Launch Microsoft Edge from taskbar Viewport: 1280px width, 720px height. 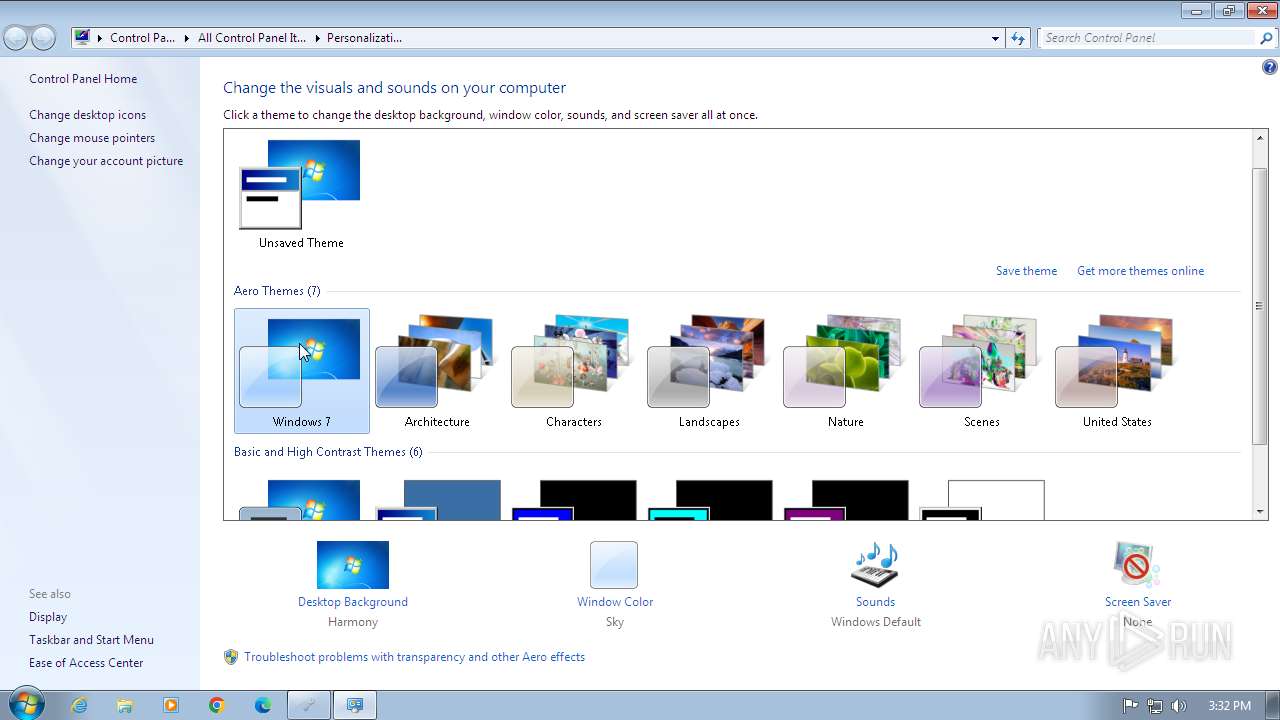[x=263, y=705]
